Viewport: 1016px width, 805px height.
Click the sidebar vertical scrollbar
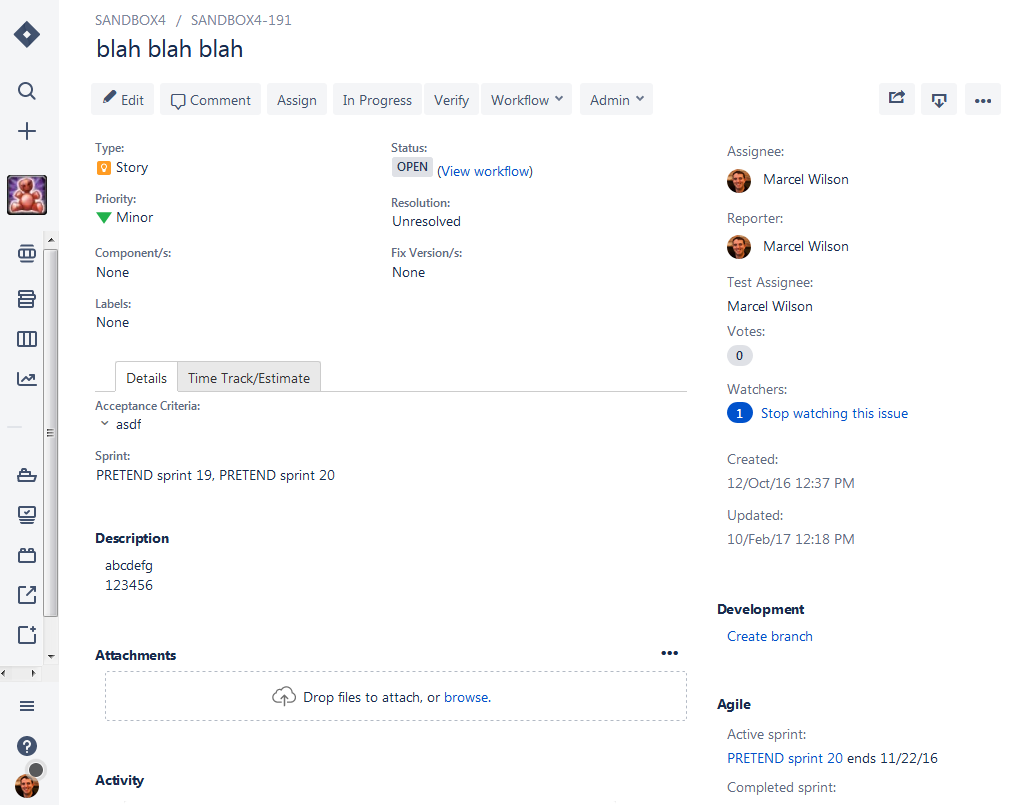click(51, 432)
